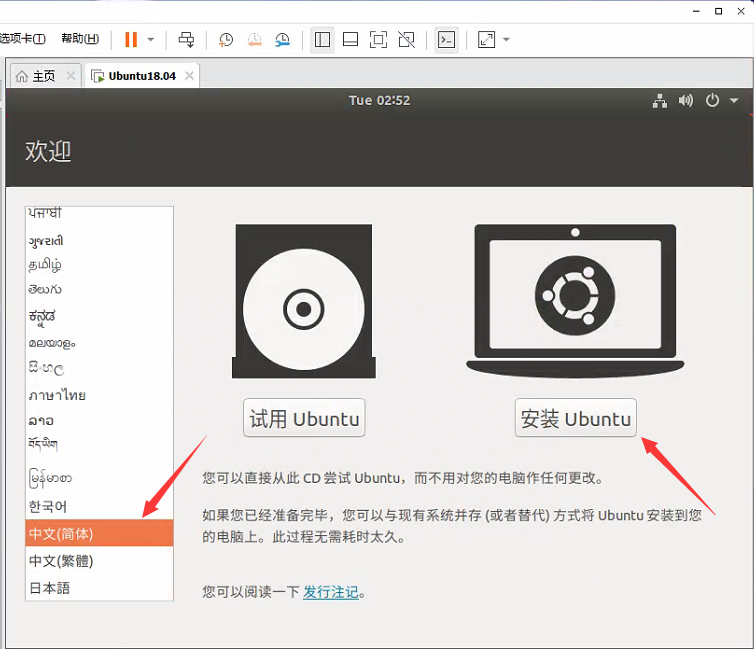Switch to Unity mode

pos(407,39)
